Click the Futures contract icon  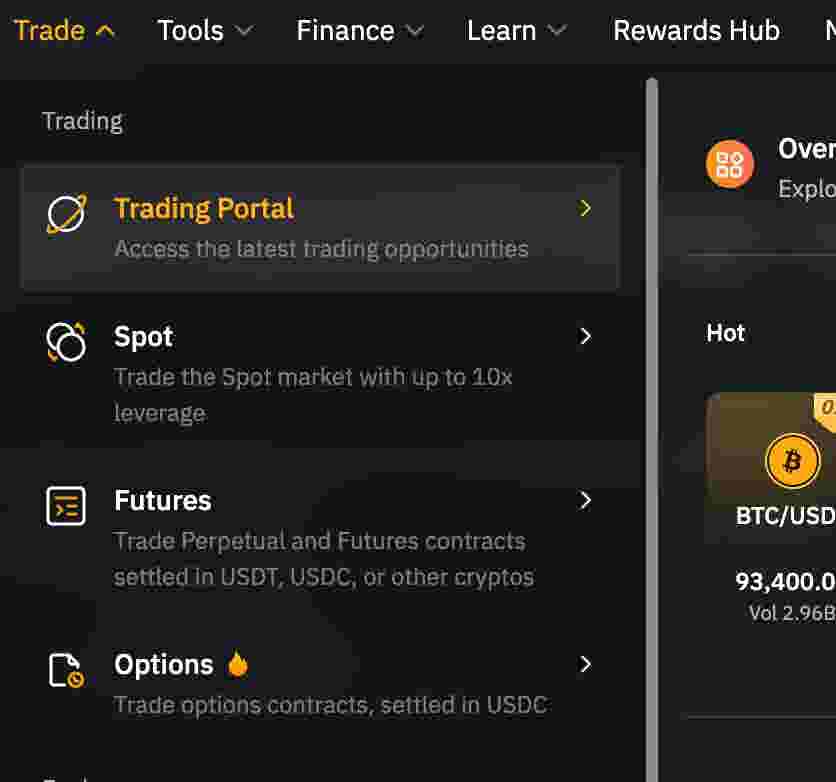point(66,505)
